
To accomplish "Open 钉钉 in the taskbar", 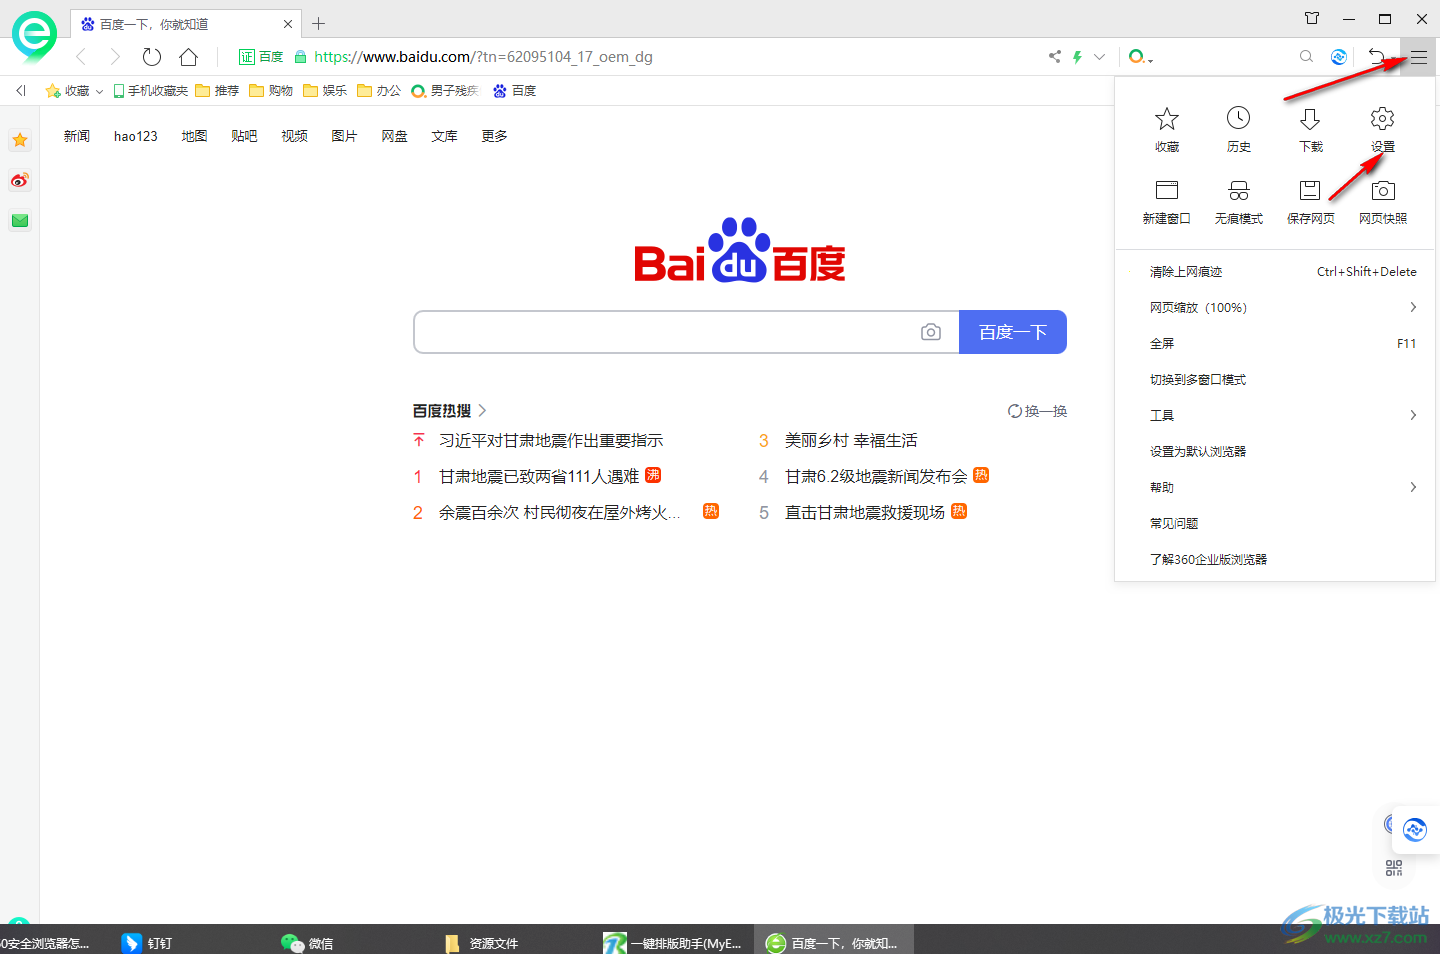I will (x=147, y=943).
